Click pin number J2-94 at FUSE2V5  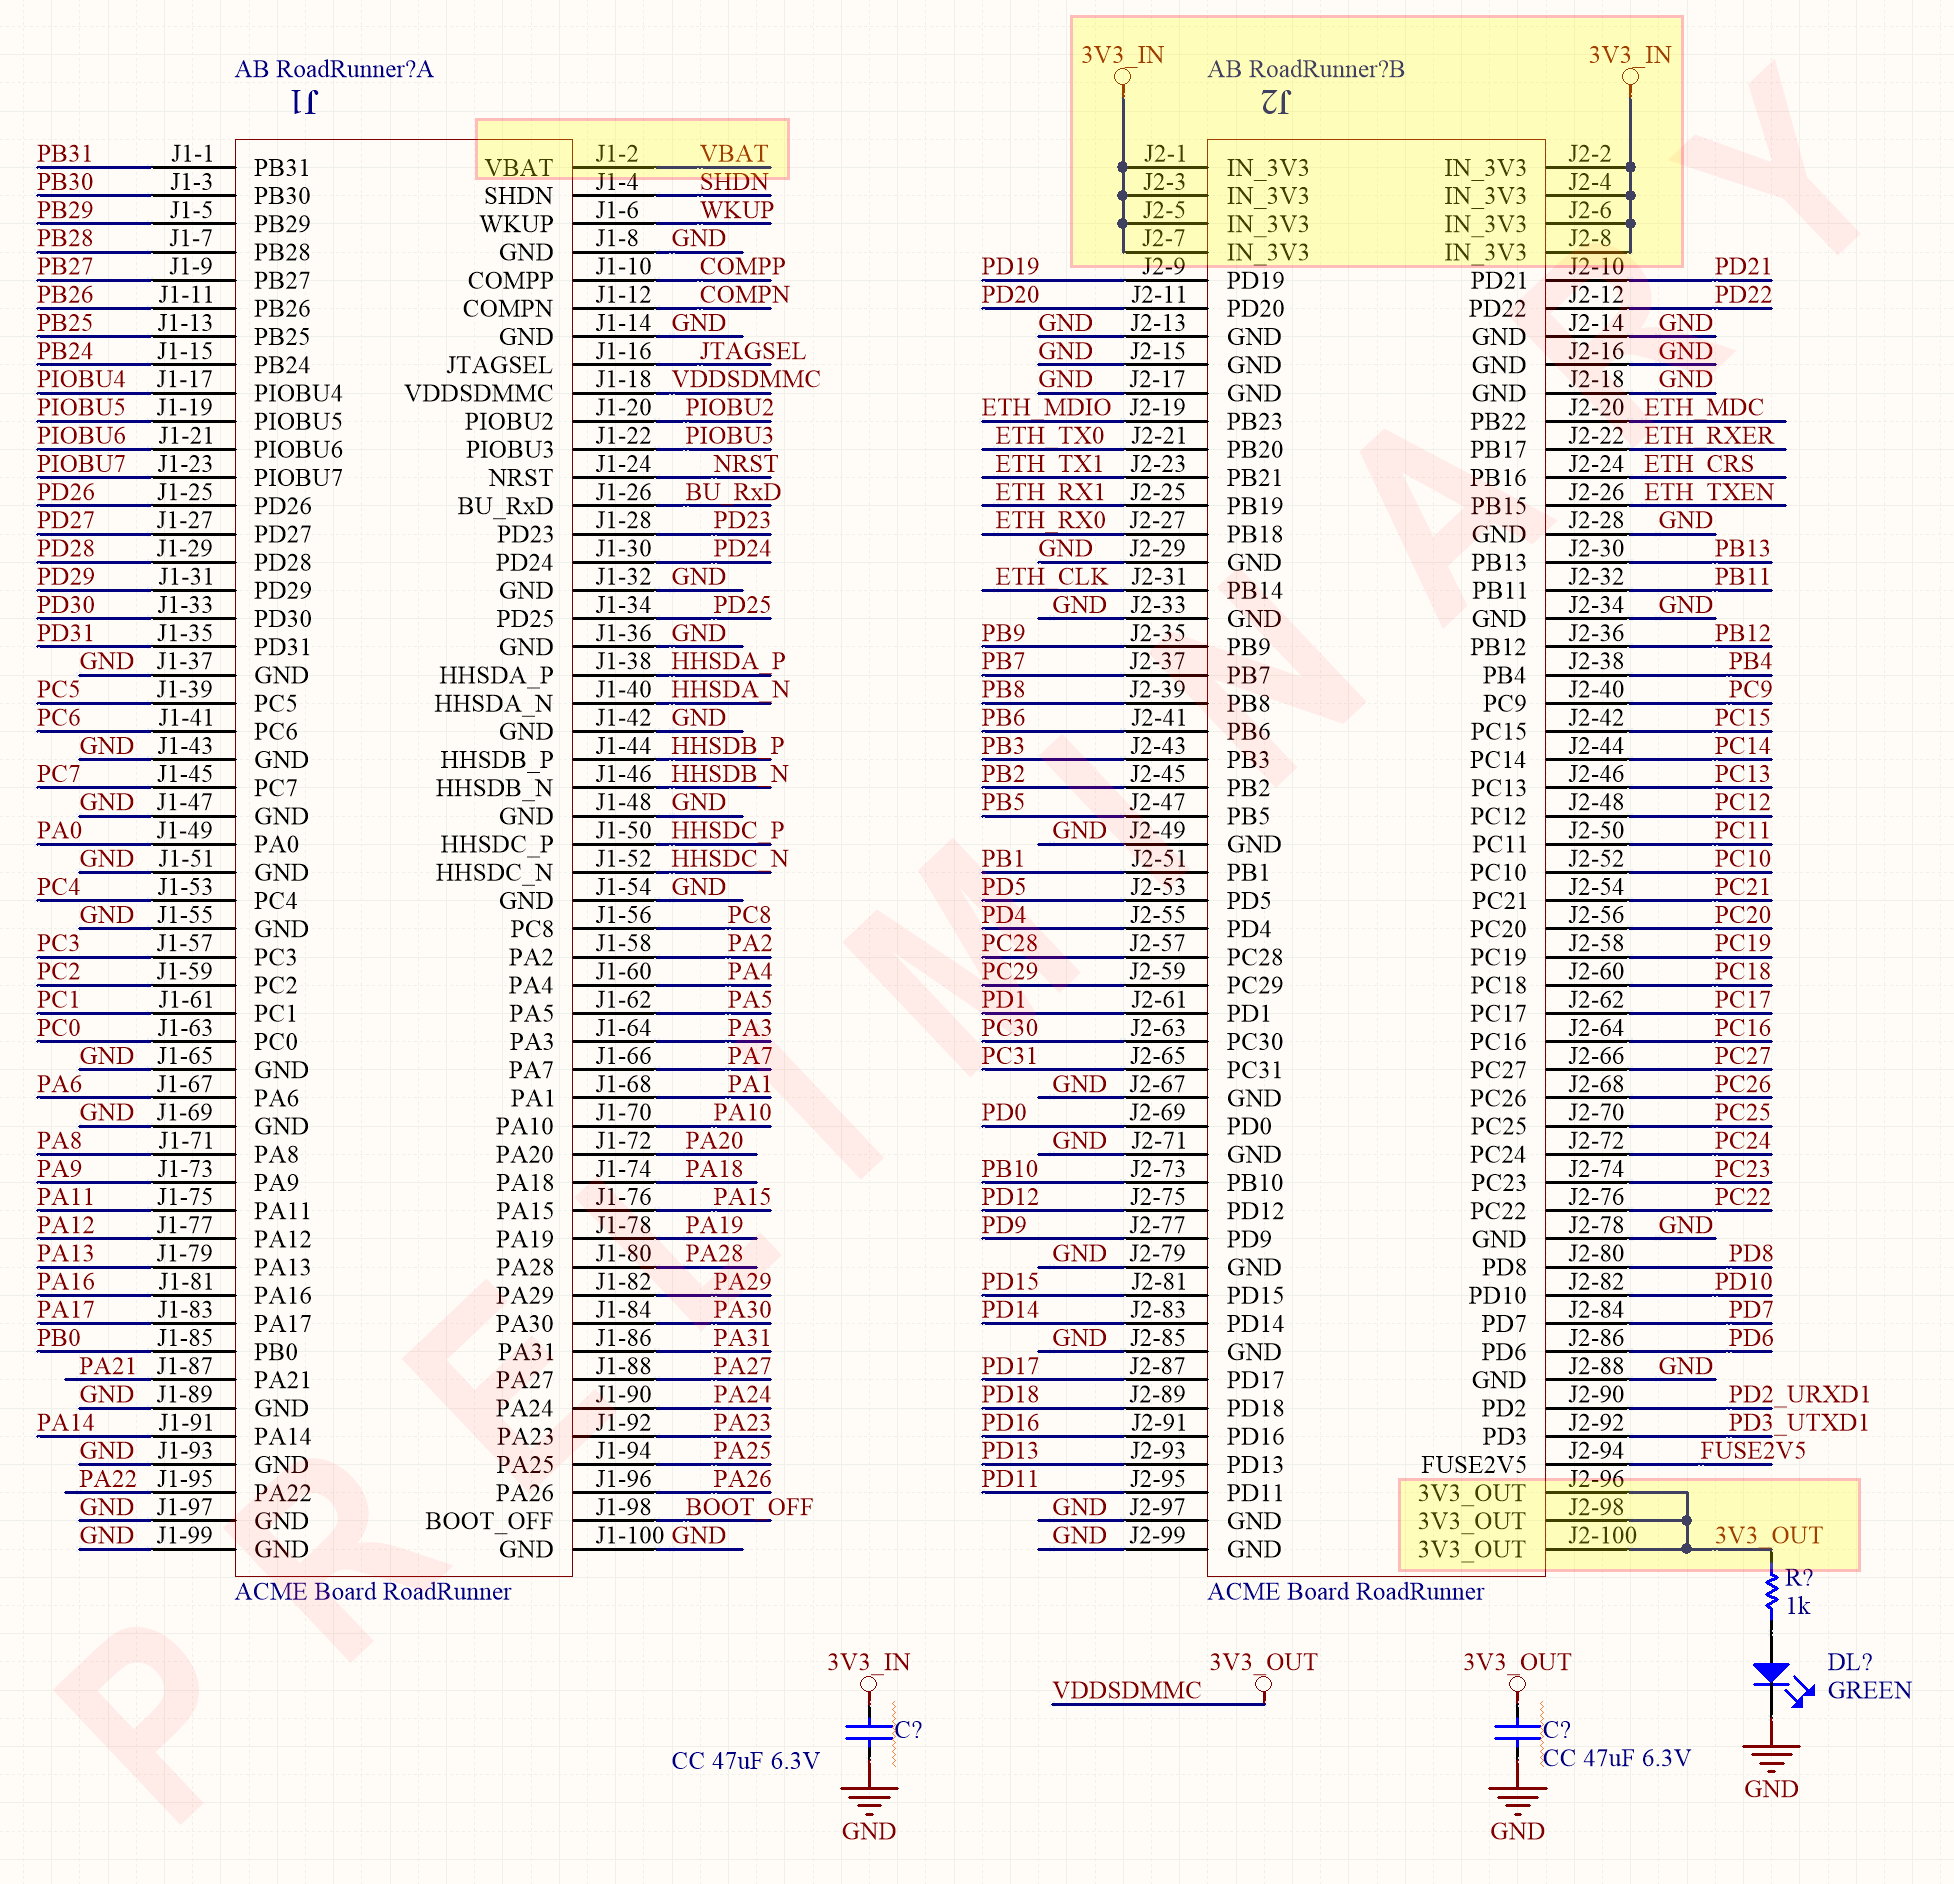click(x=1596, y=1450)
